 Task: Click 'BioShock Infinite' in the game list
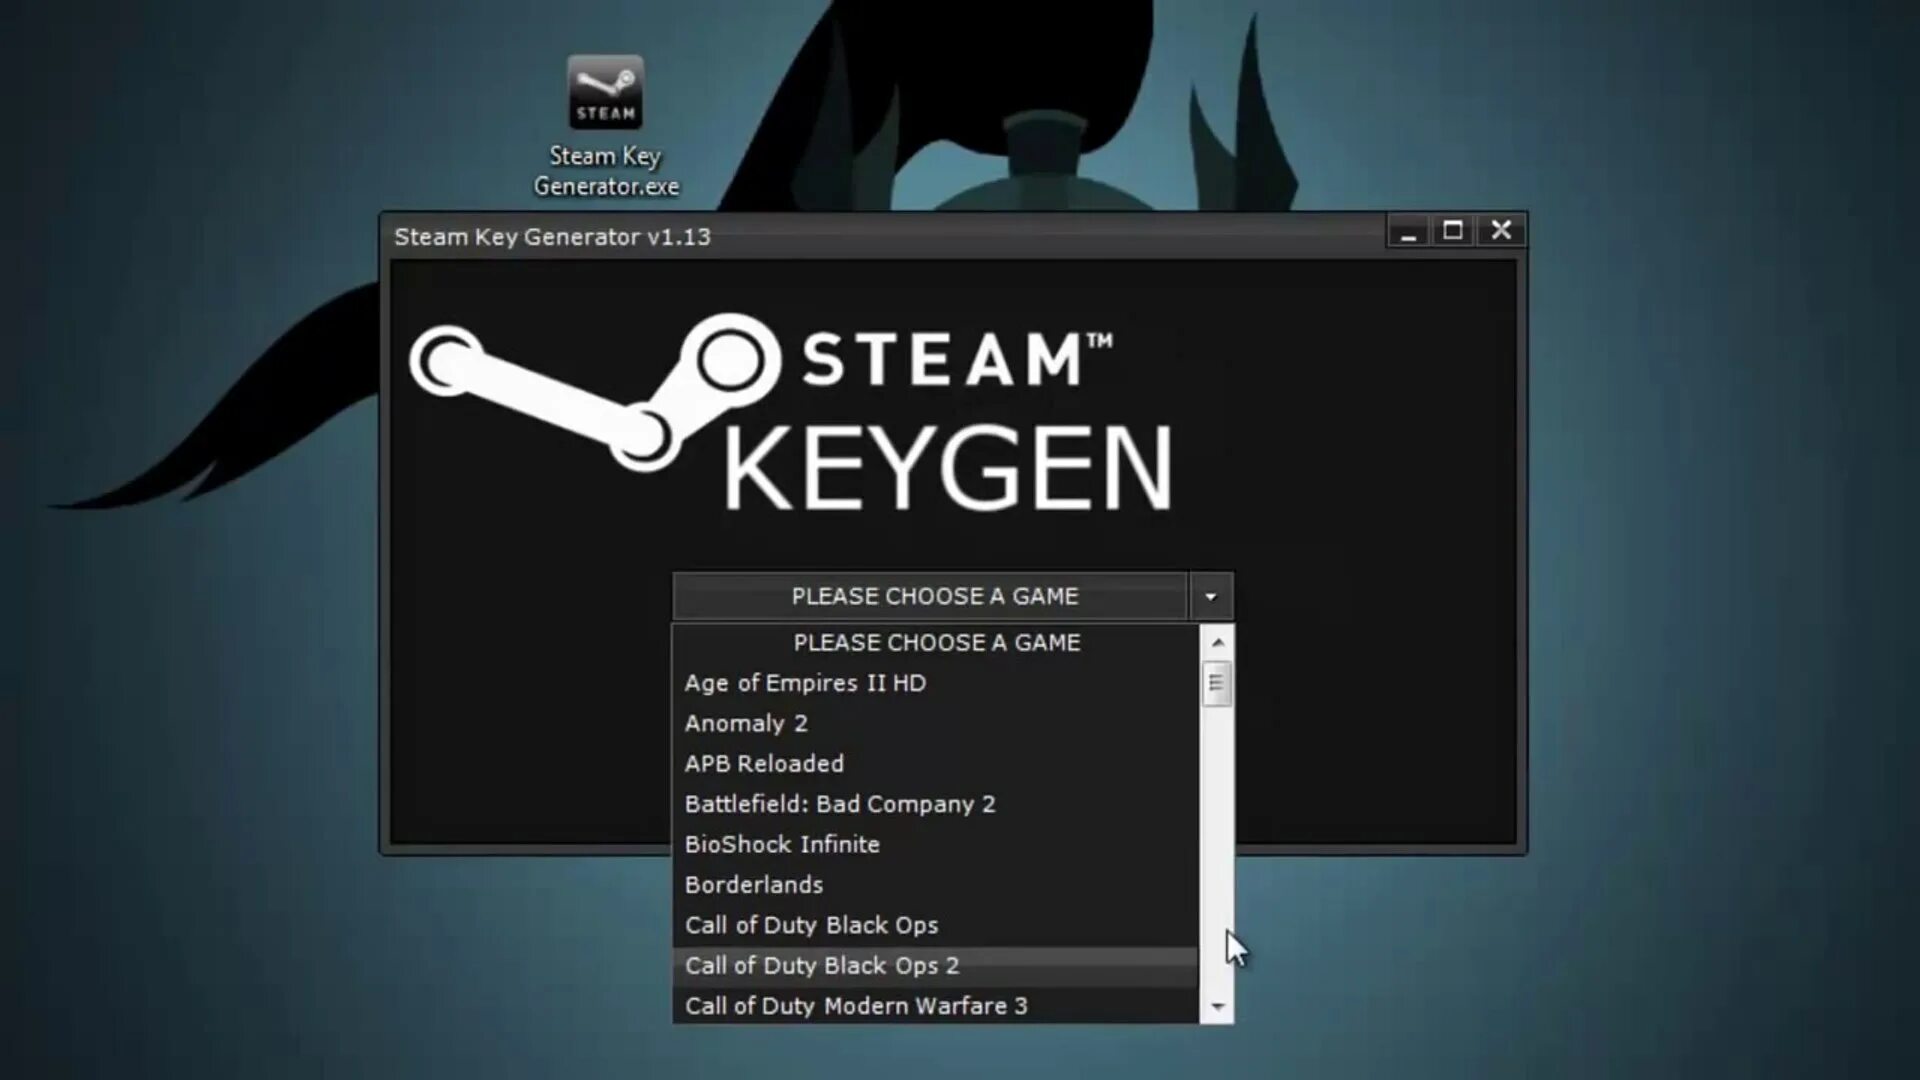782,844
